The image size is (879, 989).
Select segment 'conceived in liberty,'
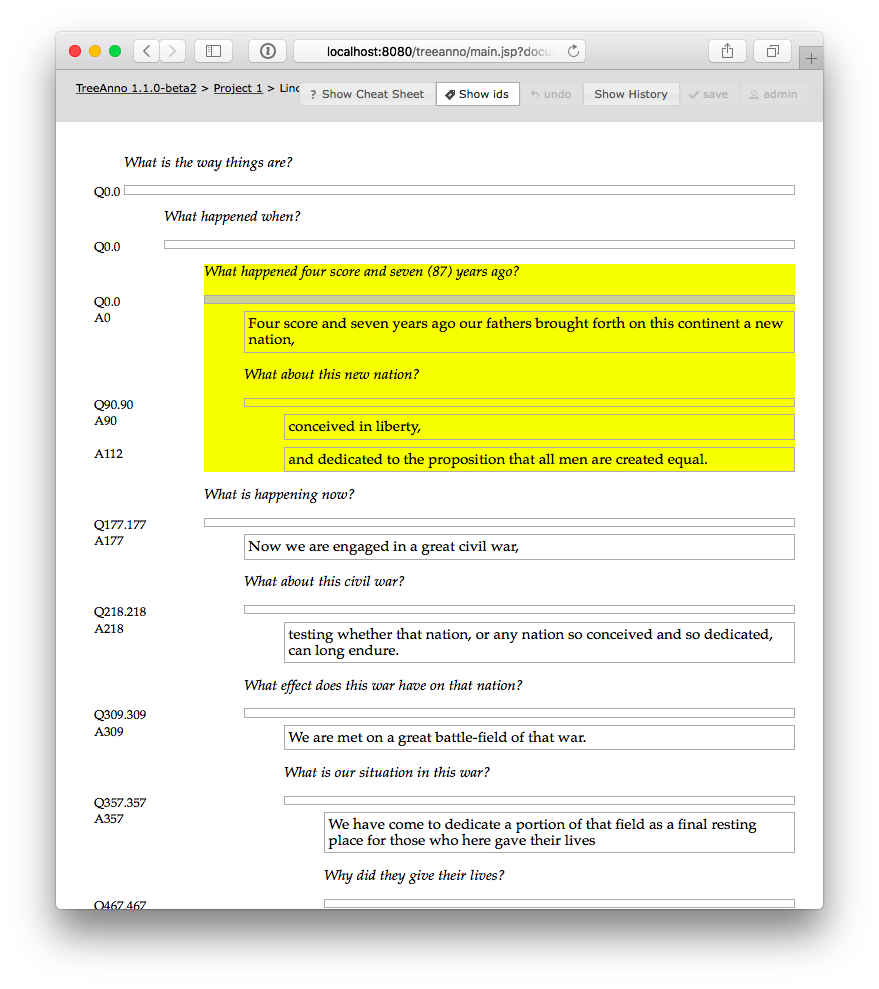(x=539, y=427)
